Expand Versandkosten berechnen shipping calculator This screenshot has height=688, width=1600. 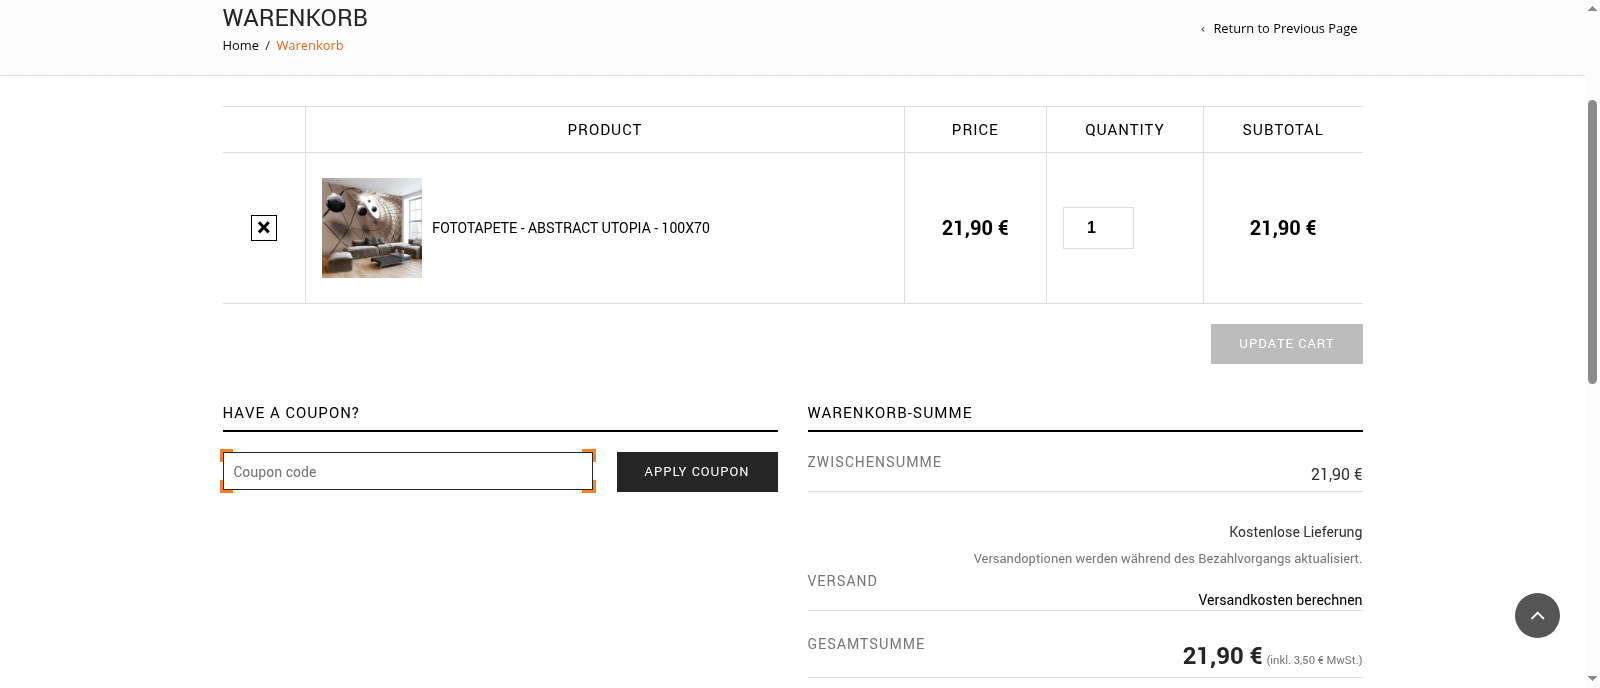tap(1280, 600)
